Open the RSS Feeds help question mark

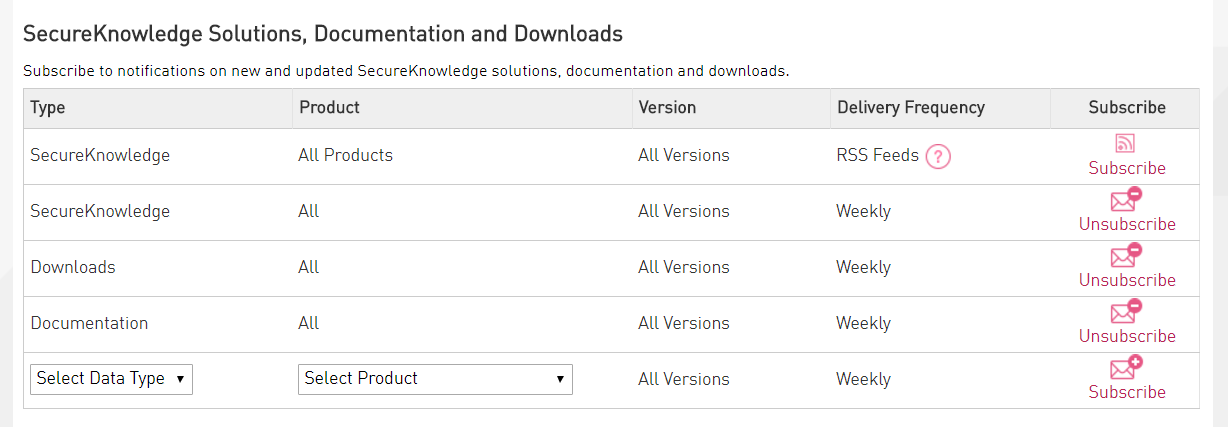(938, 157)
